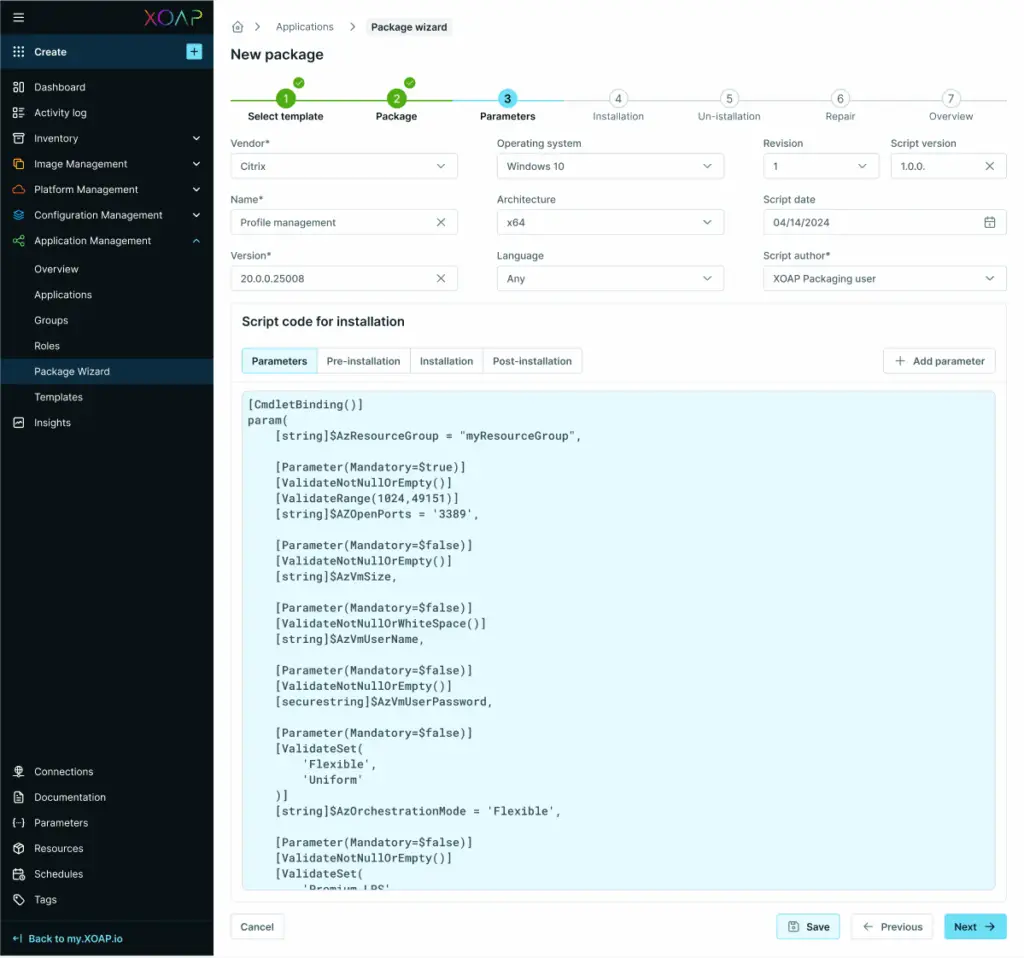Jump to step 7 Overview in wizard

click(x=950, y=99)
